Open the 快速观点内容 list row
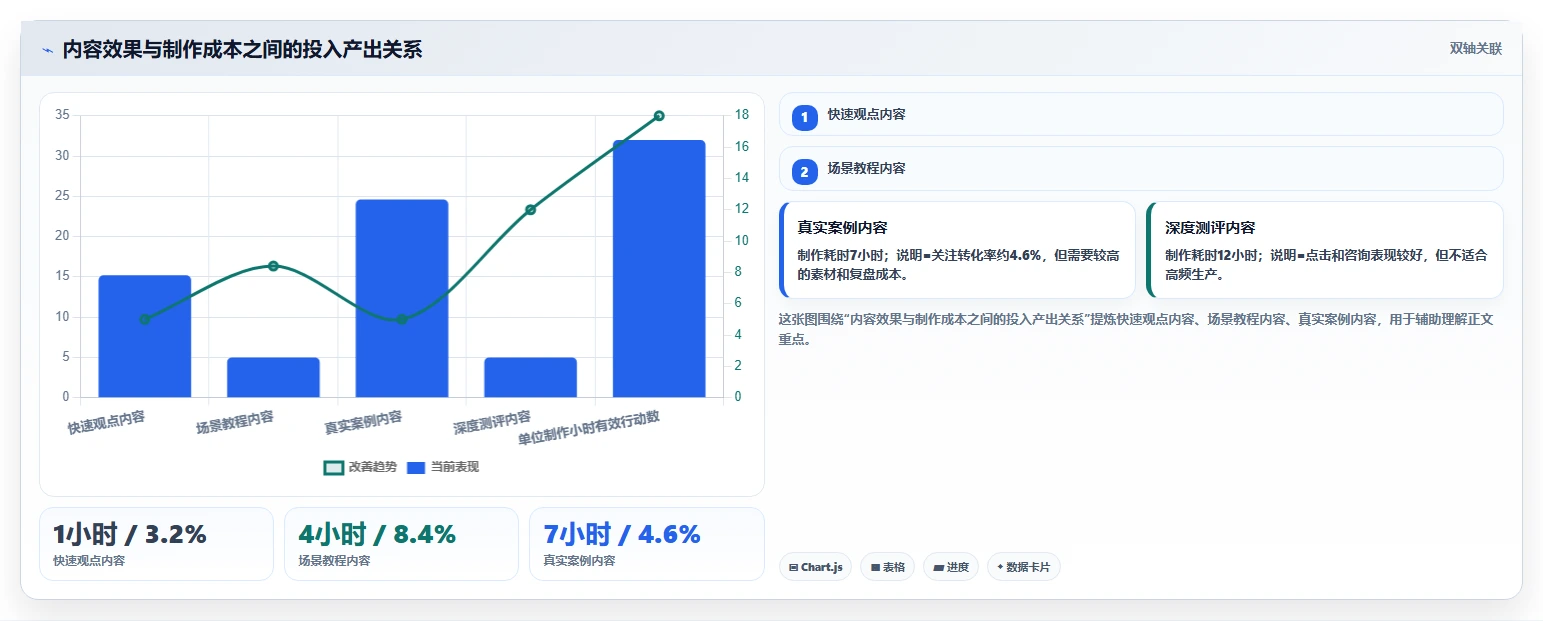The width and height of the screenshot is (1543, 621). 1141,114
